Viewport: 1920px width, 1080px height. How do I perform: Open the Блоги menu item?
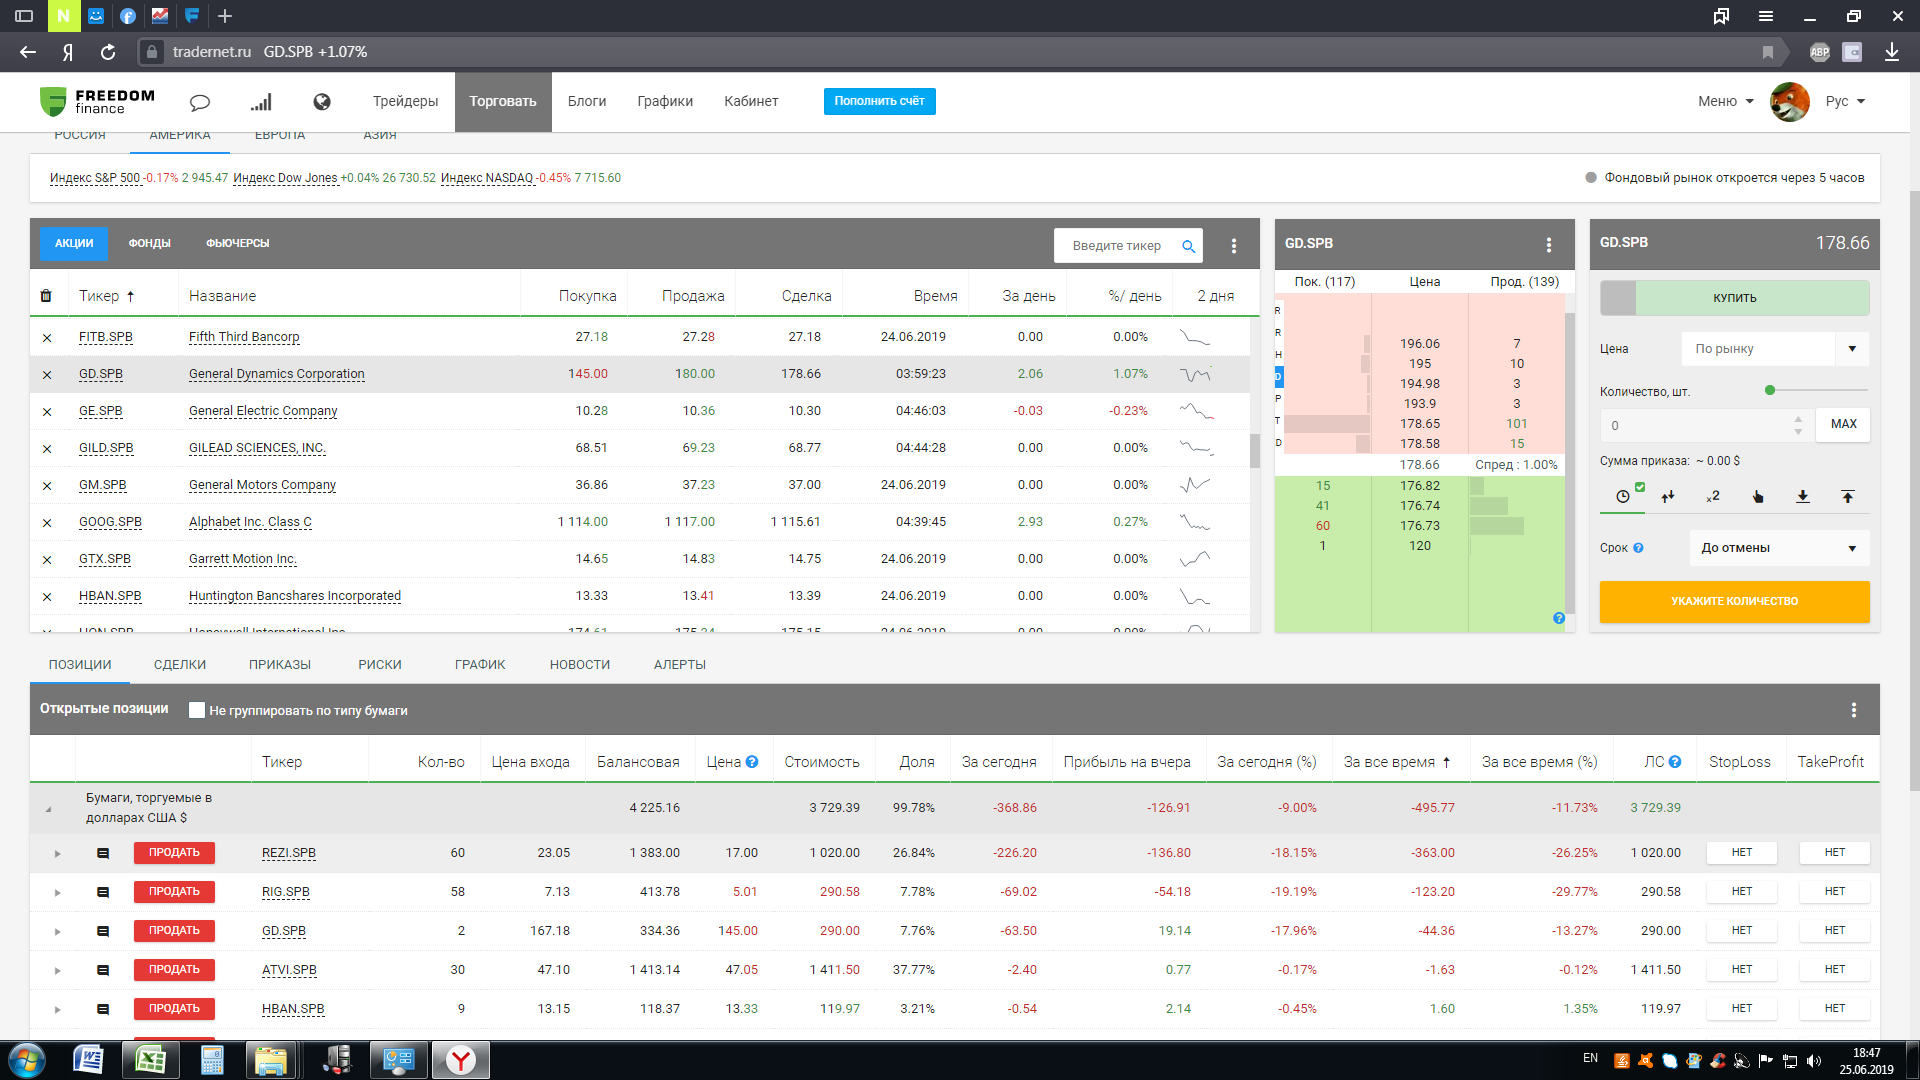pyautogui.click(x=587, y=101)
